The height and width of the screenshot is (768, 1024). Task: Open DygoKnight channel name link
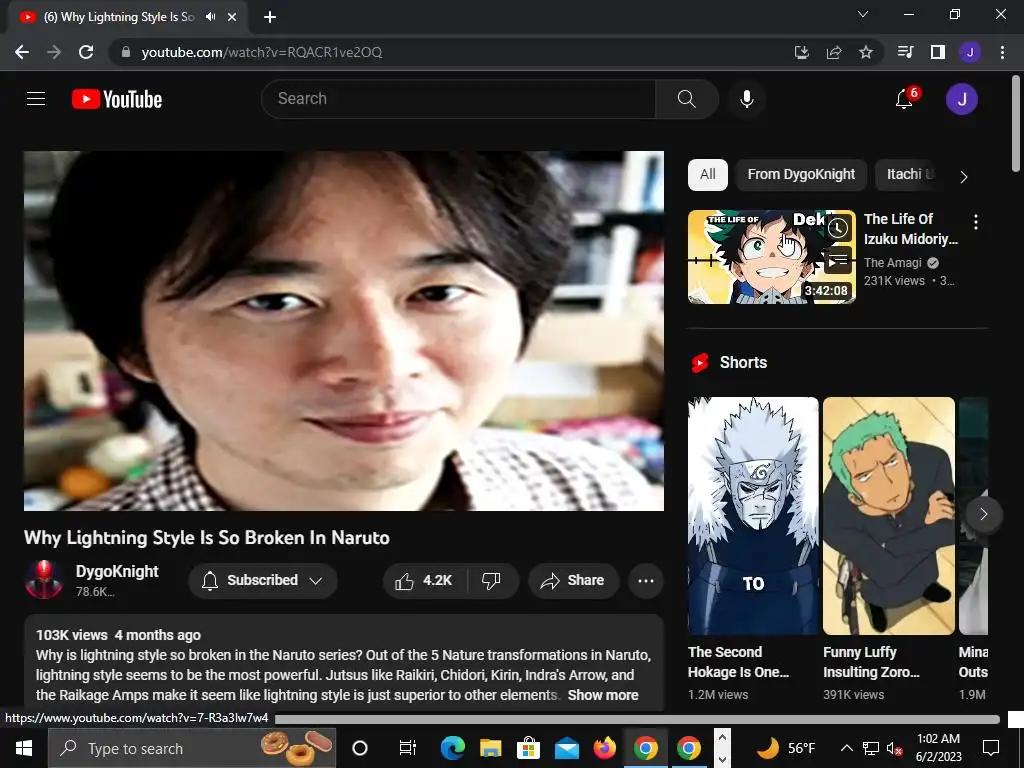tap(117, 571)
